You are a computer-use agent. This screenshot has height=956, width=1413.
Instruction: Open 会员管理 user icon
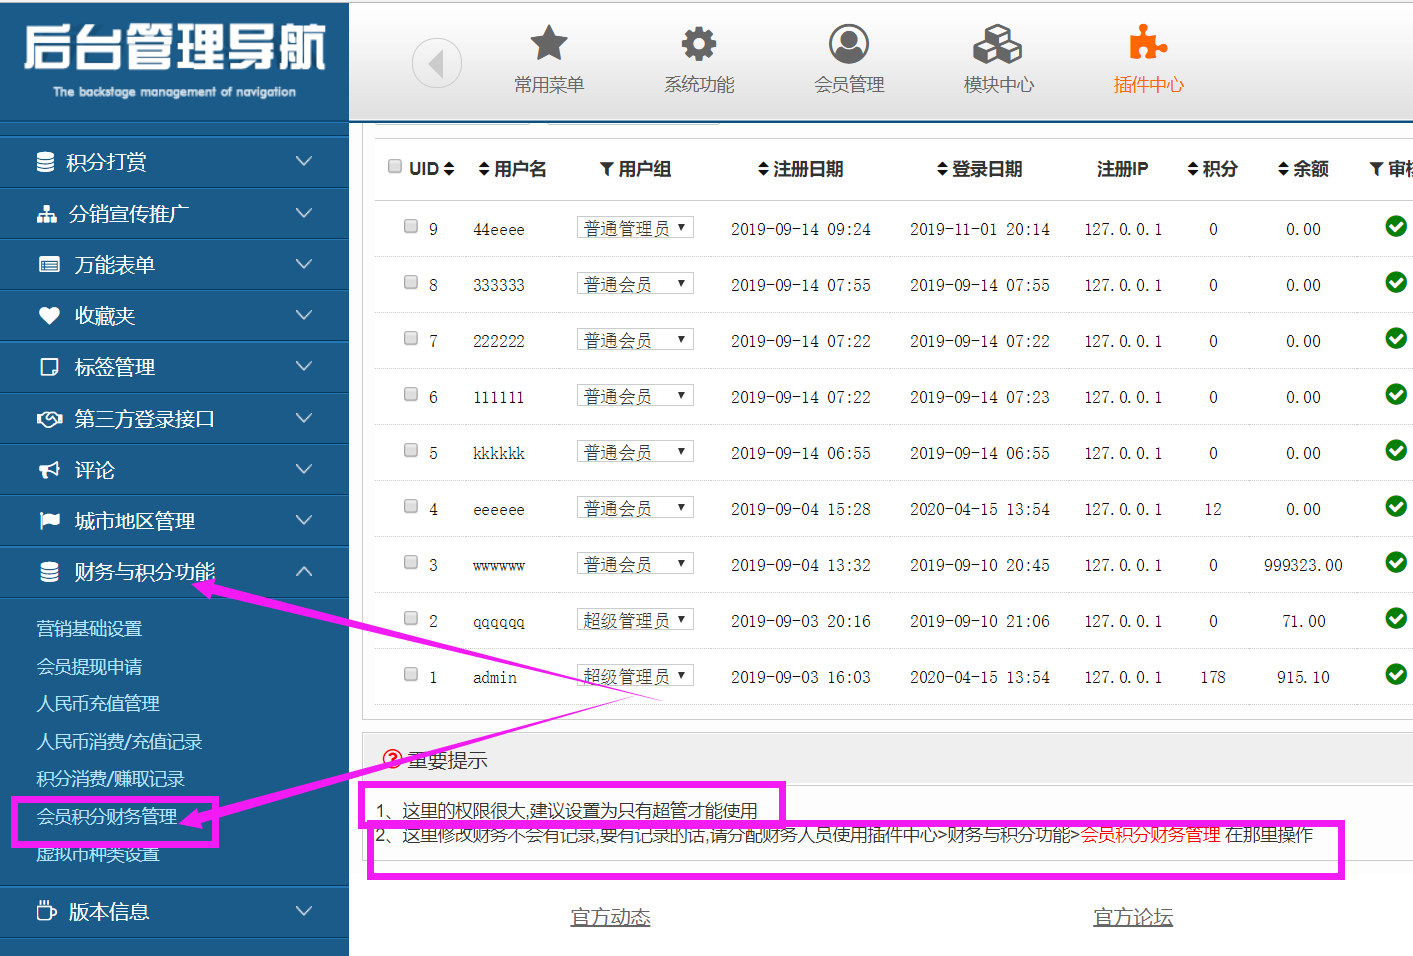pyautogui.click(x=848, y=44)
